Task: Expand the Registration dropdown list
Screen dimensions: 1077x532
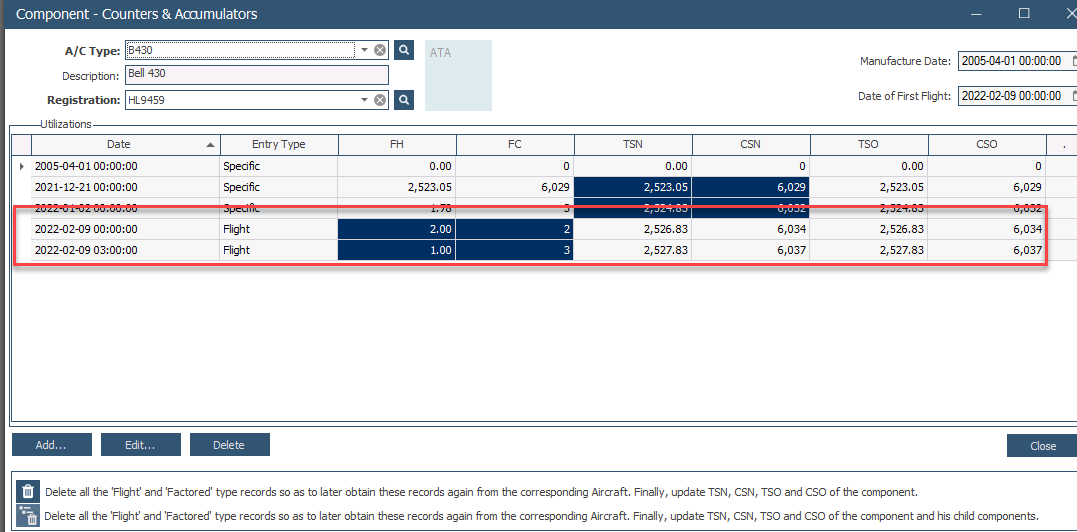Action: click(x=365, y=100)
